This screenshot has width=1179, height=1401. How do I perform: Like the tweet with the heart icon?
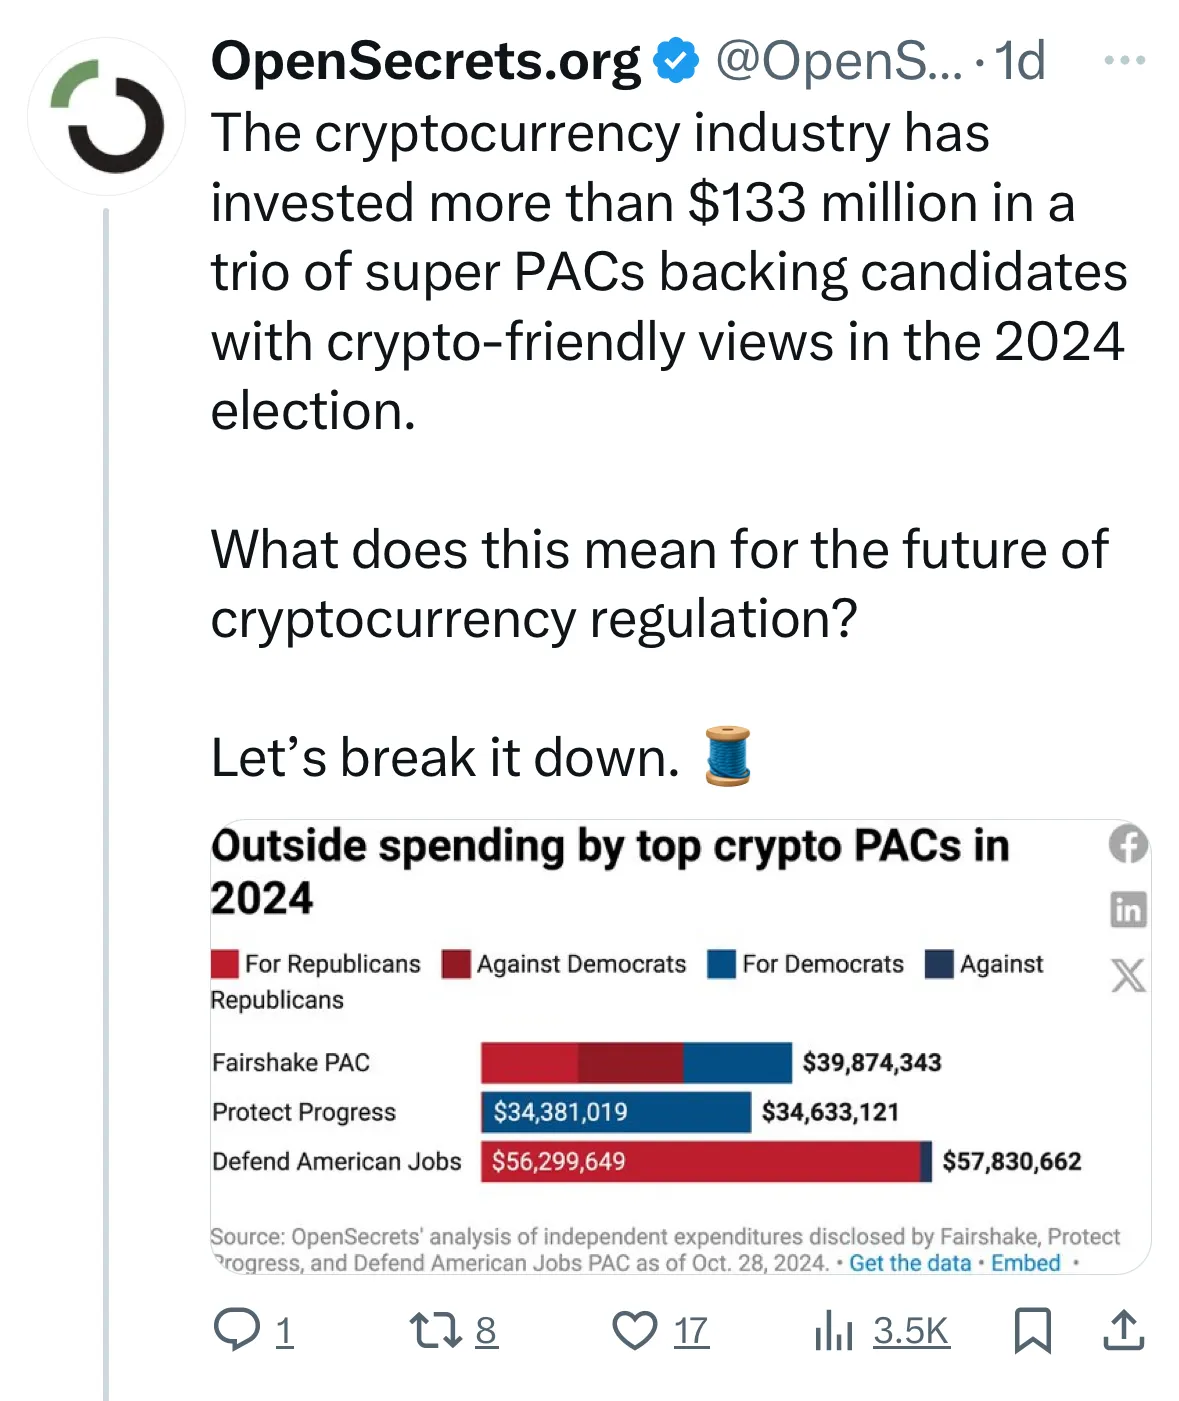pyautogui.click(x=634, y=1330)
